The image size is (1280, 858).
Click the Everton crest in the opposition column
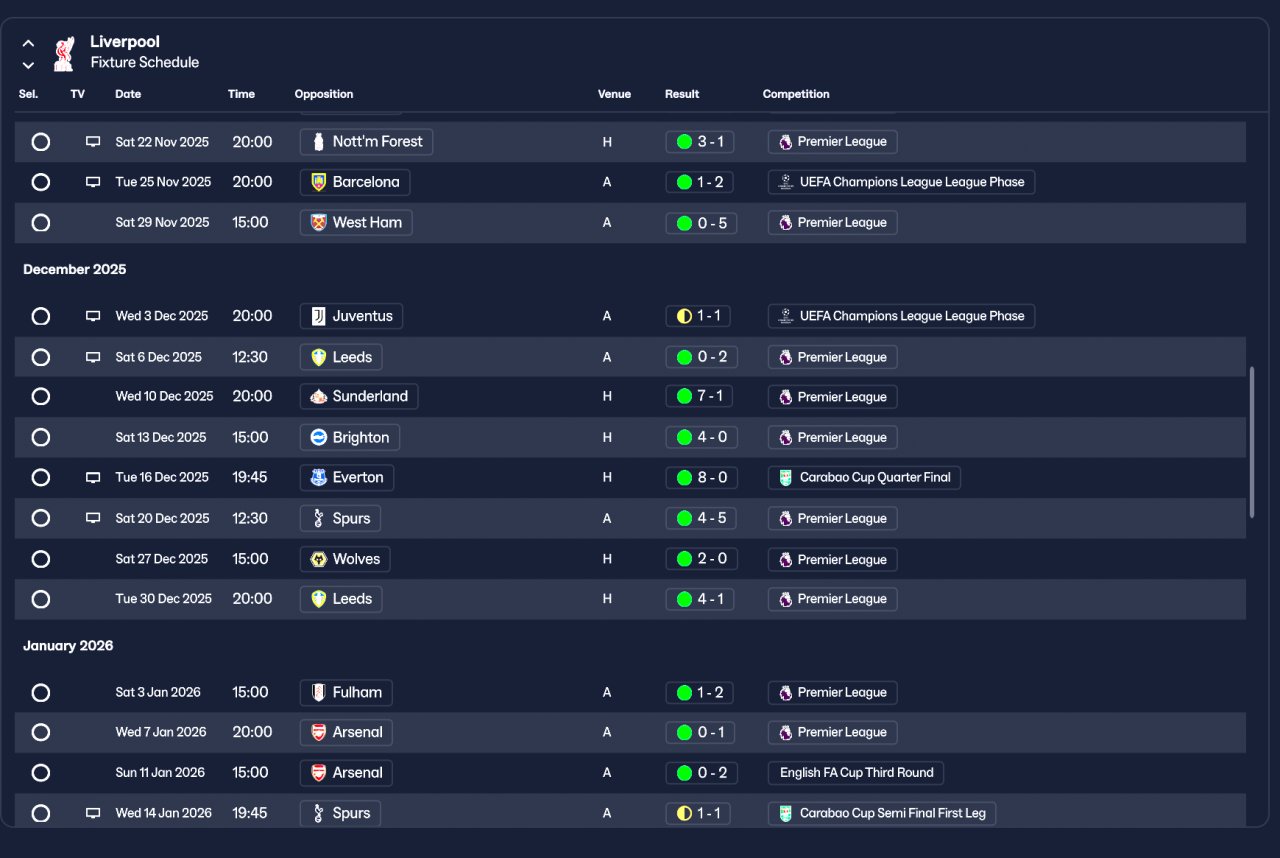tap(319, 478)
